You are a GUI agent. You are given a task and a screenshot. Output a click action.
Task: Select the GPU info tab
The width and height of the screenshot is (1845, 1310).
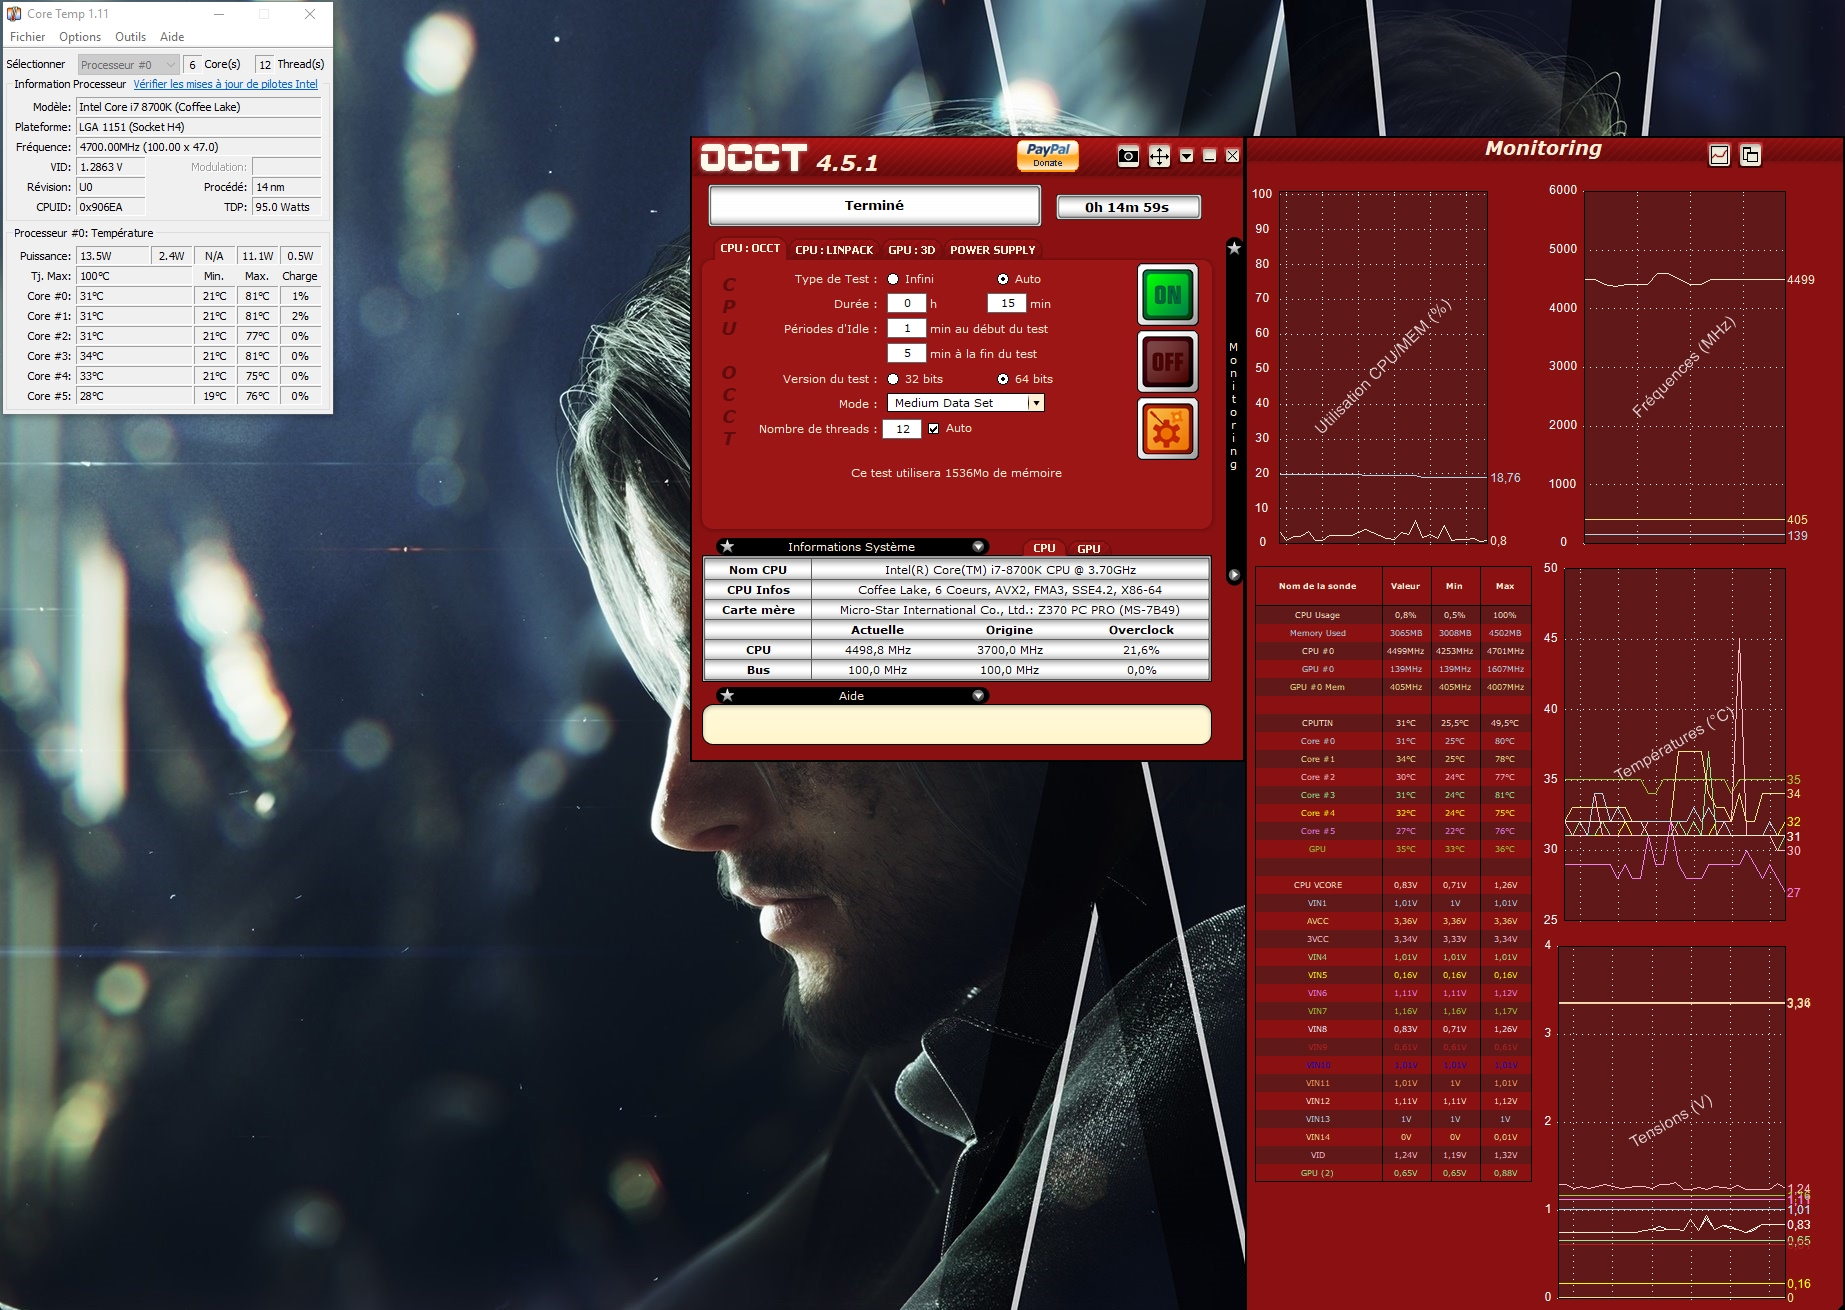tap(1088, 548)
